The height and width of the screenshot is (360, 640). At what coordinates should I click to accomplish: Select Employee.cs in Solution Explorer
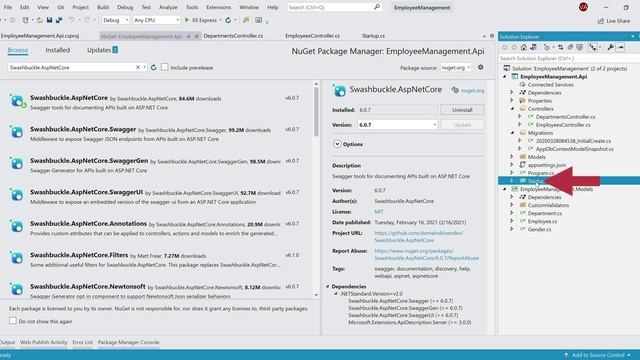click(542, 221)
